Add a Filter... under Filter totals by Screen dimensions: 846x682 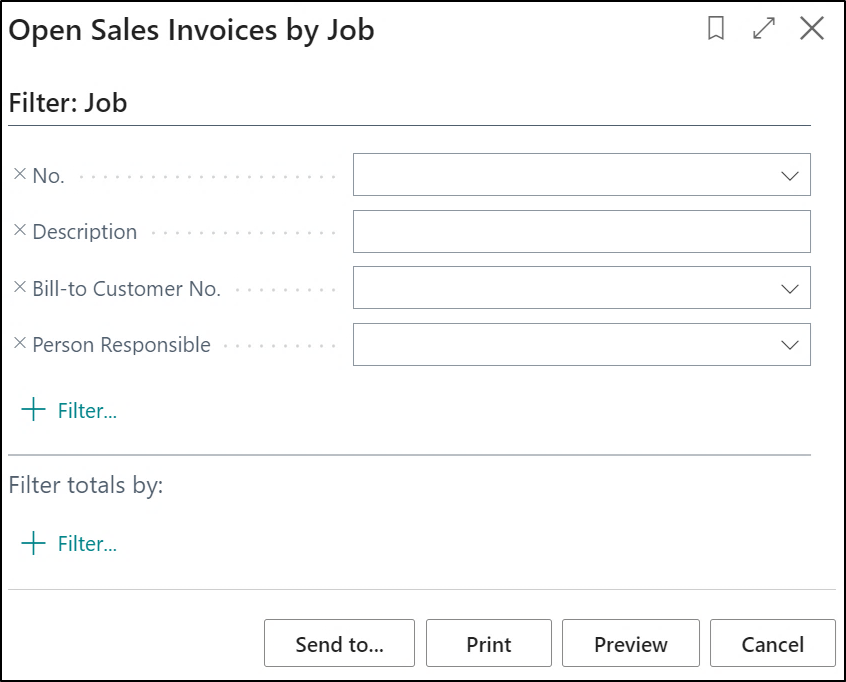[x=87, y=544]
